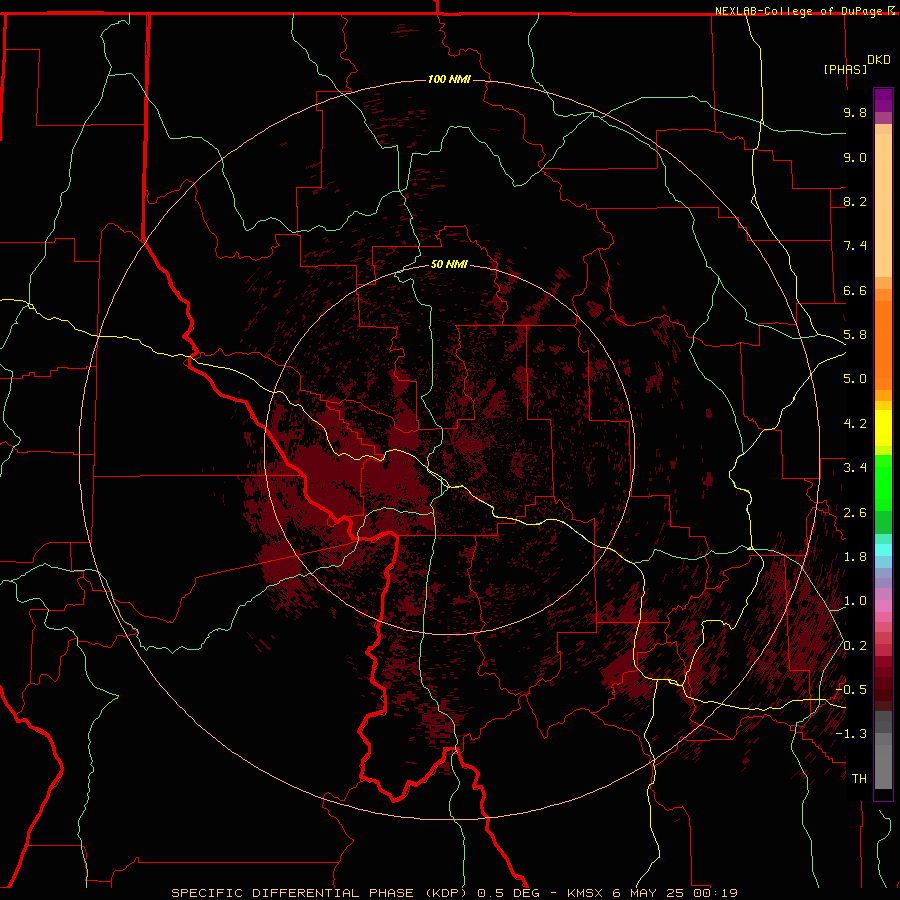This screenshot has width=900, height=900.
Task: Click the 8.2 value on the color scale
Action: pos(855,201)
